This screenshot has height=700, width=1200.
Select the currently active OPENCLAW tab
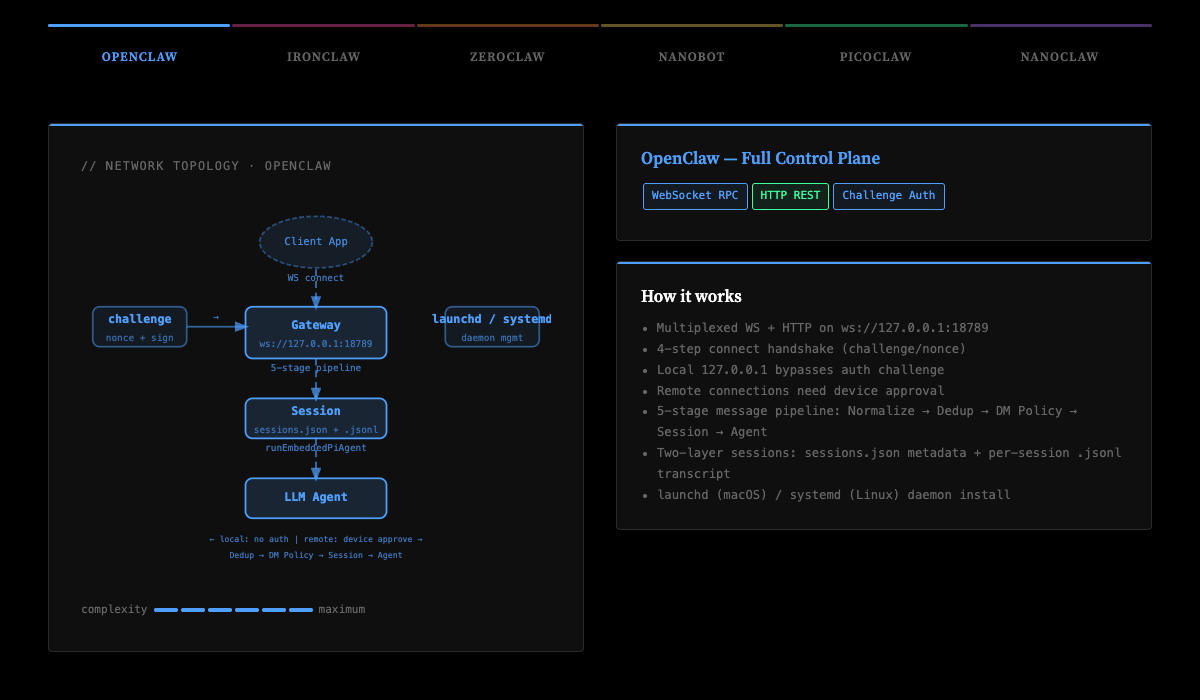[x=139, y=57]
